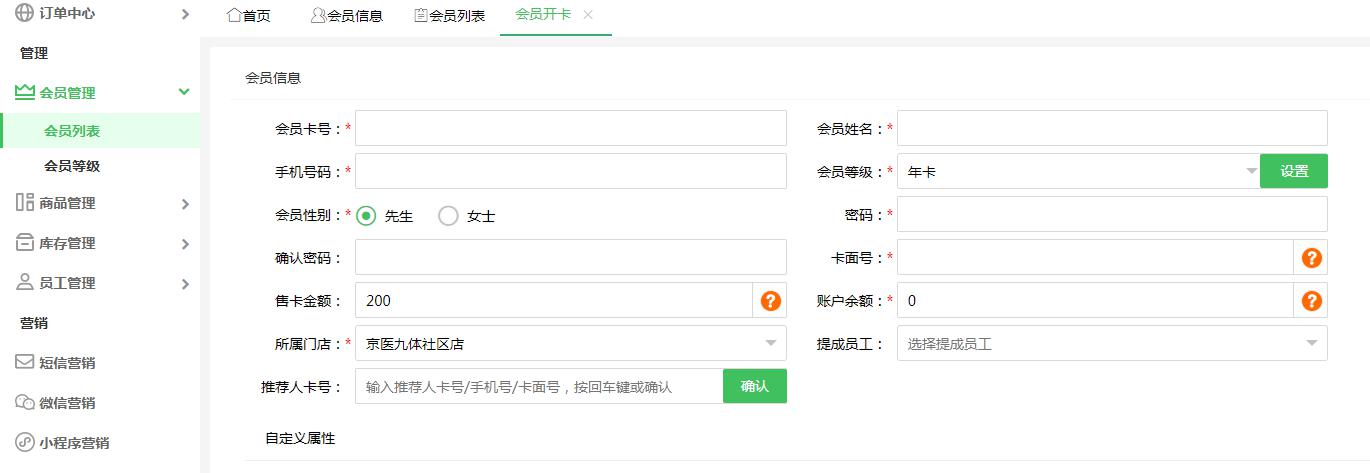The height and width of the screenshot is (473, 1370).
Task: Click the help icon beside 卡面号 field
Action: point(1311,258)
